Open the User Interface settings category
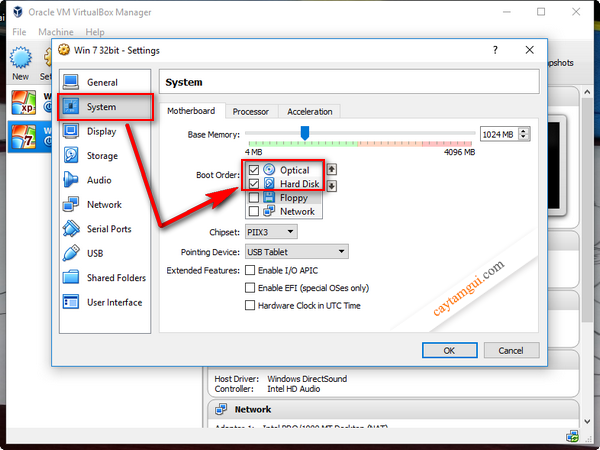This screenshot has width=600, height=450. click(105, 302)
